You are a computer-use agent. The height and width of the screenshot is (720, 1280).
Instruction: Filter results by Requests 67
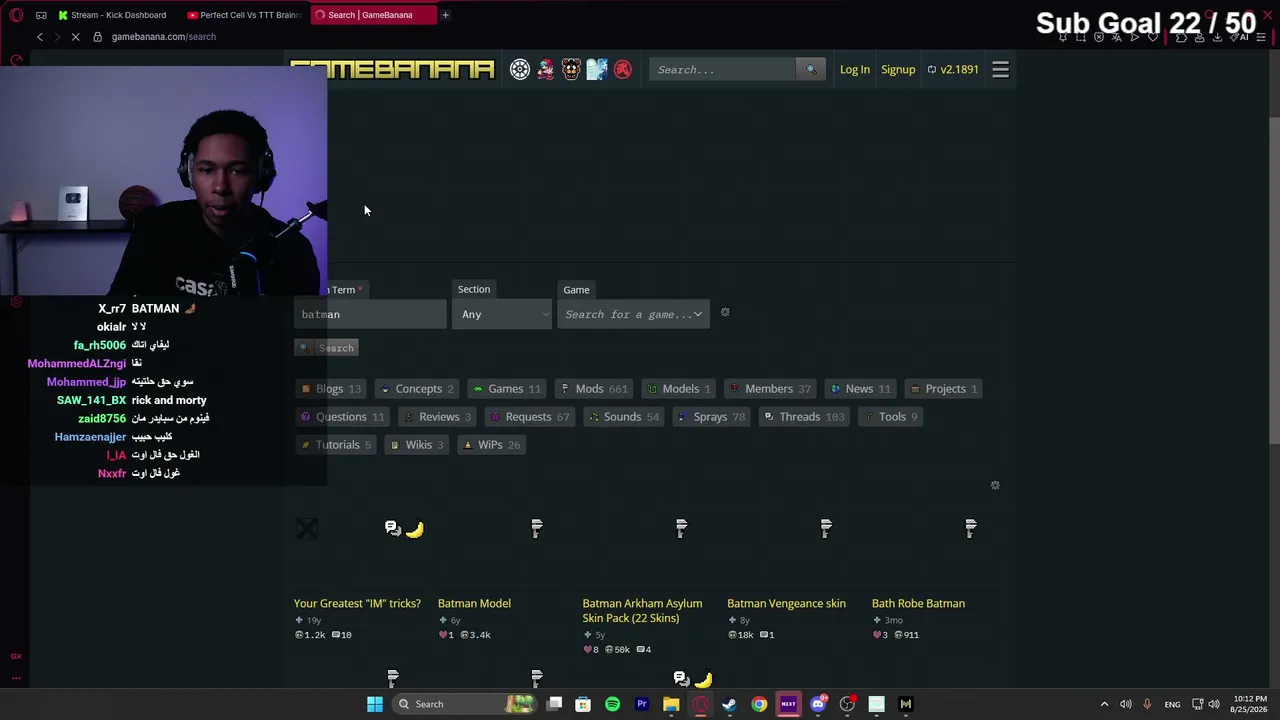[529, 417]
